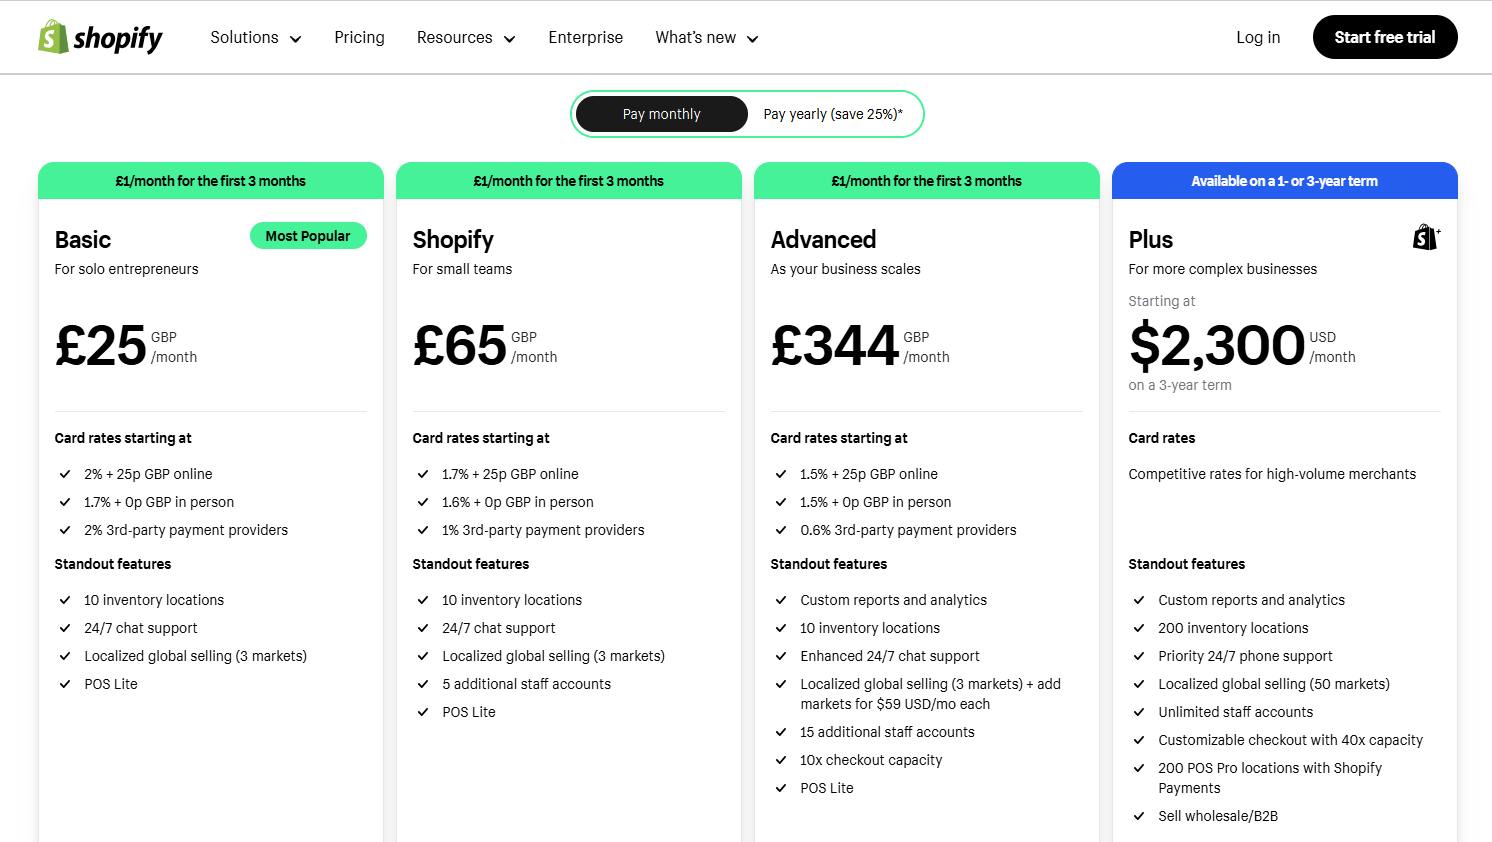Click '1.7% + 0p GBP in person' rate
This screenshot has width=1492, height=842.
pyautogui.click(x=159, y=502)
